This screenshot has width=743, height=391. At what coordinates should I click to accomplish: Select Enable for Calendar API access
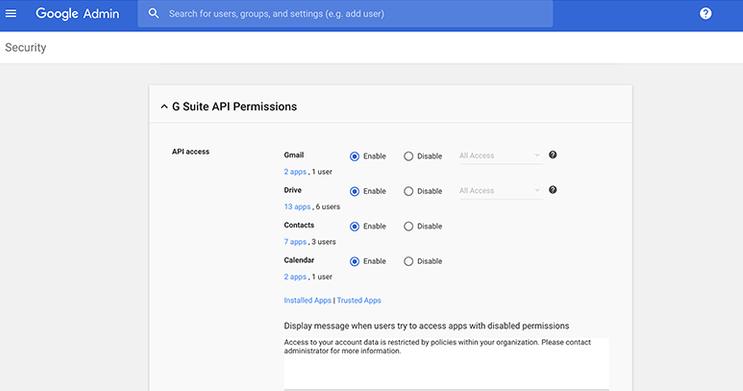pyautogui.click(x=354, y=262)
